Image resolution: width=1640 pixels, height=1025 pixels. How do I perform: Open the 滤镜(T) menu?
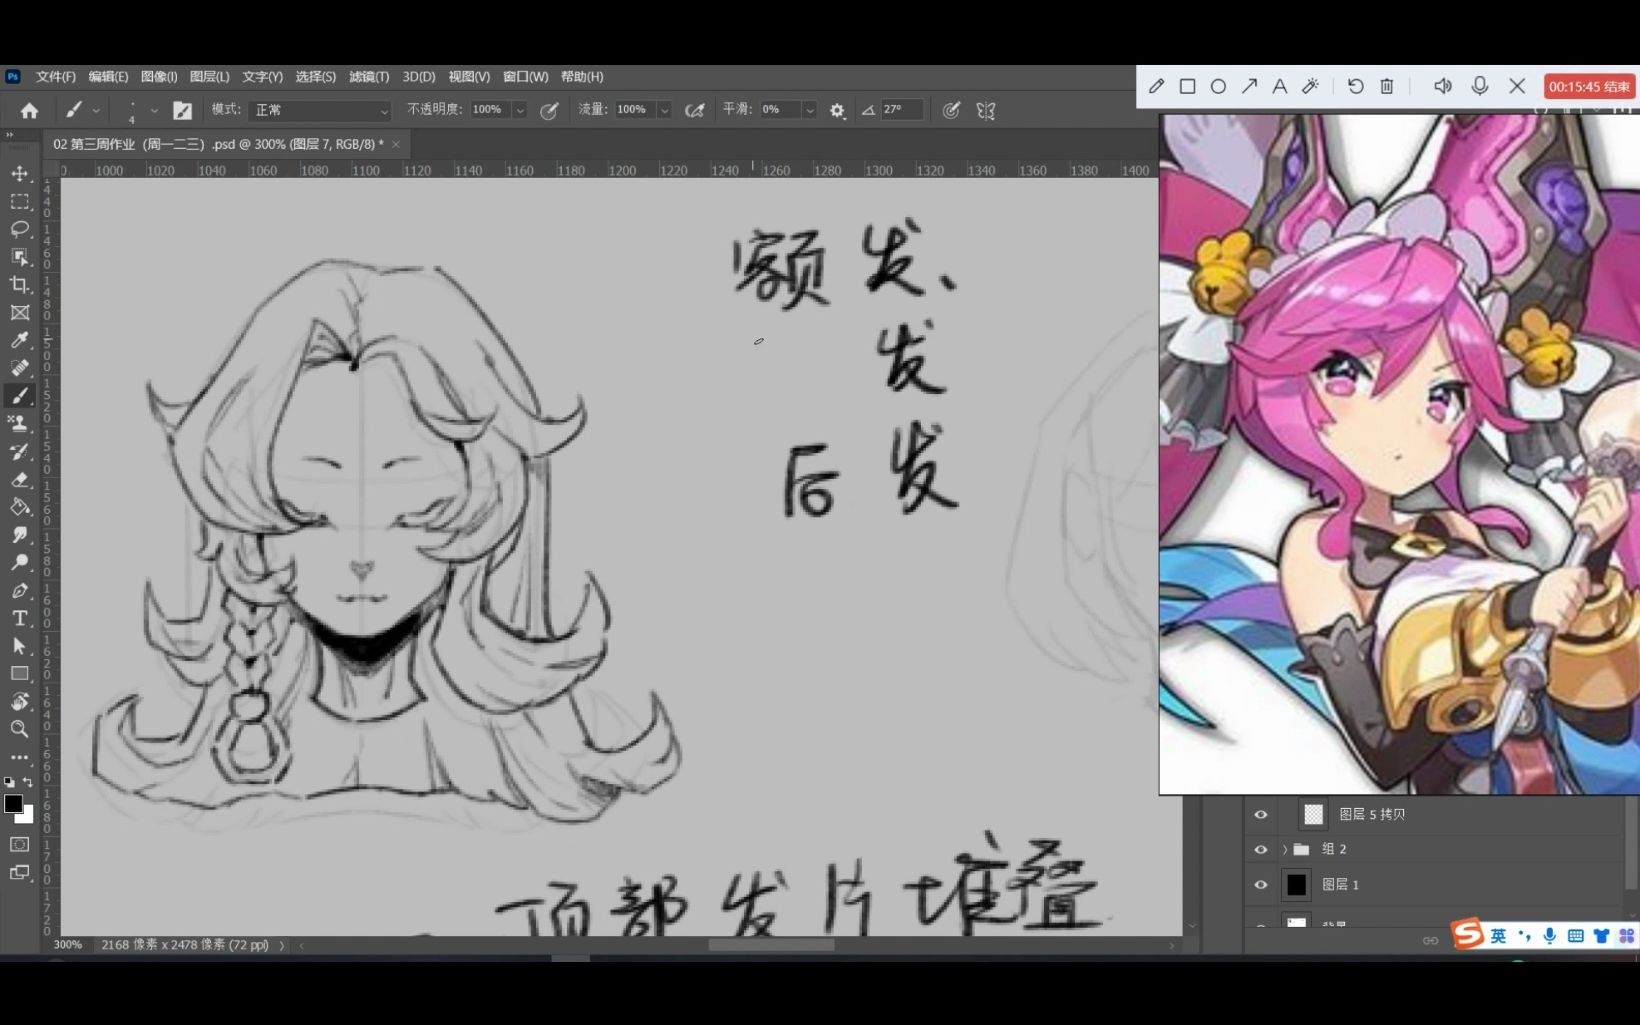point(369,77)
